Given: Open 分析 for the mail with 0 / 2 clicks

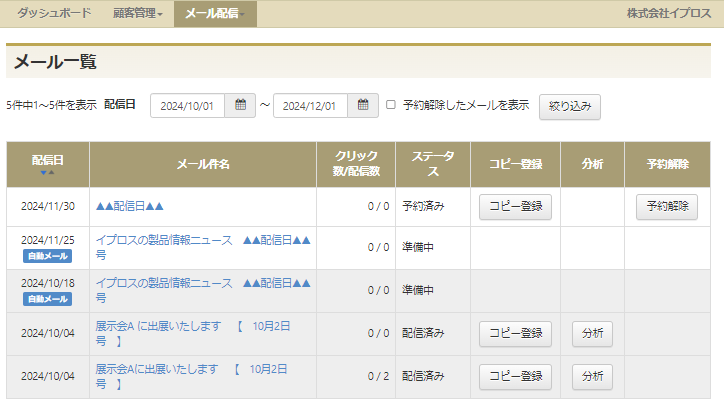Looking at the screenshot, I should 592,376.
